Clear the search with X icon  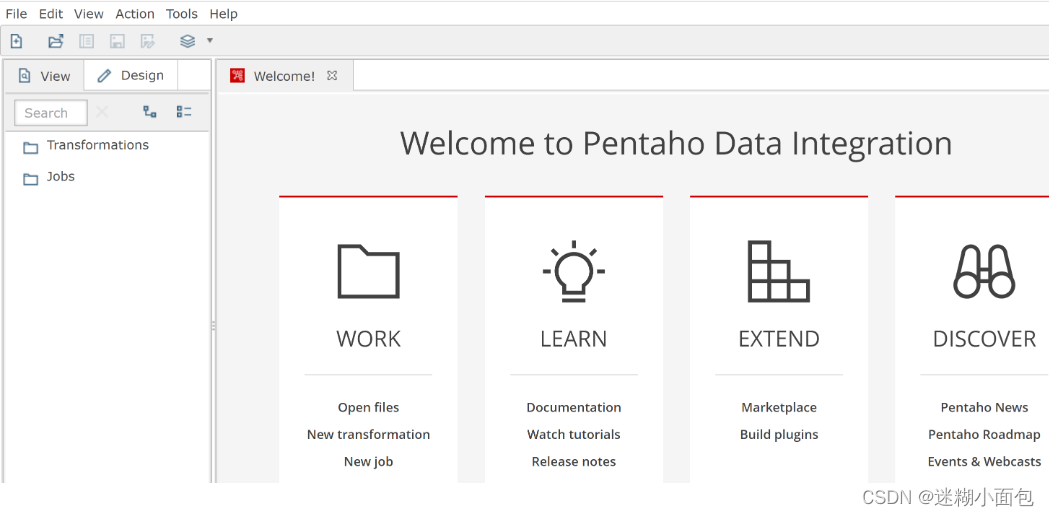(102, 112)
